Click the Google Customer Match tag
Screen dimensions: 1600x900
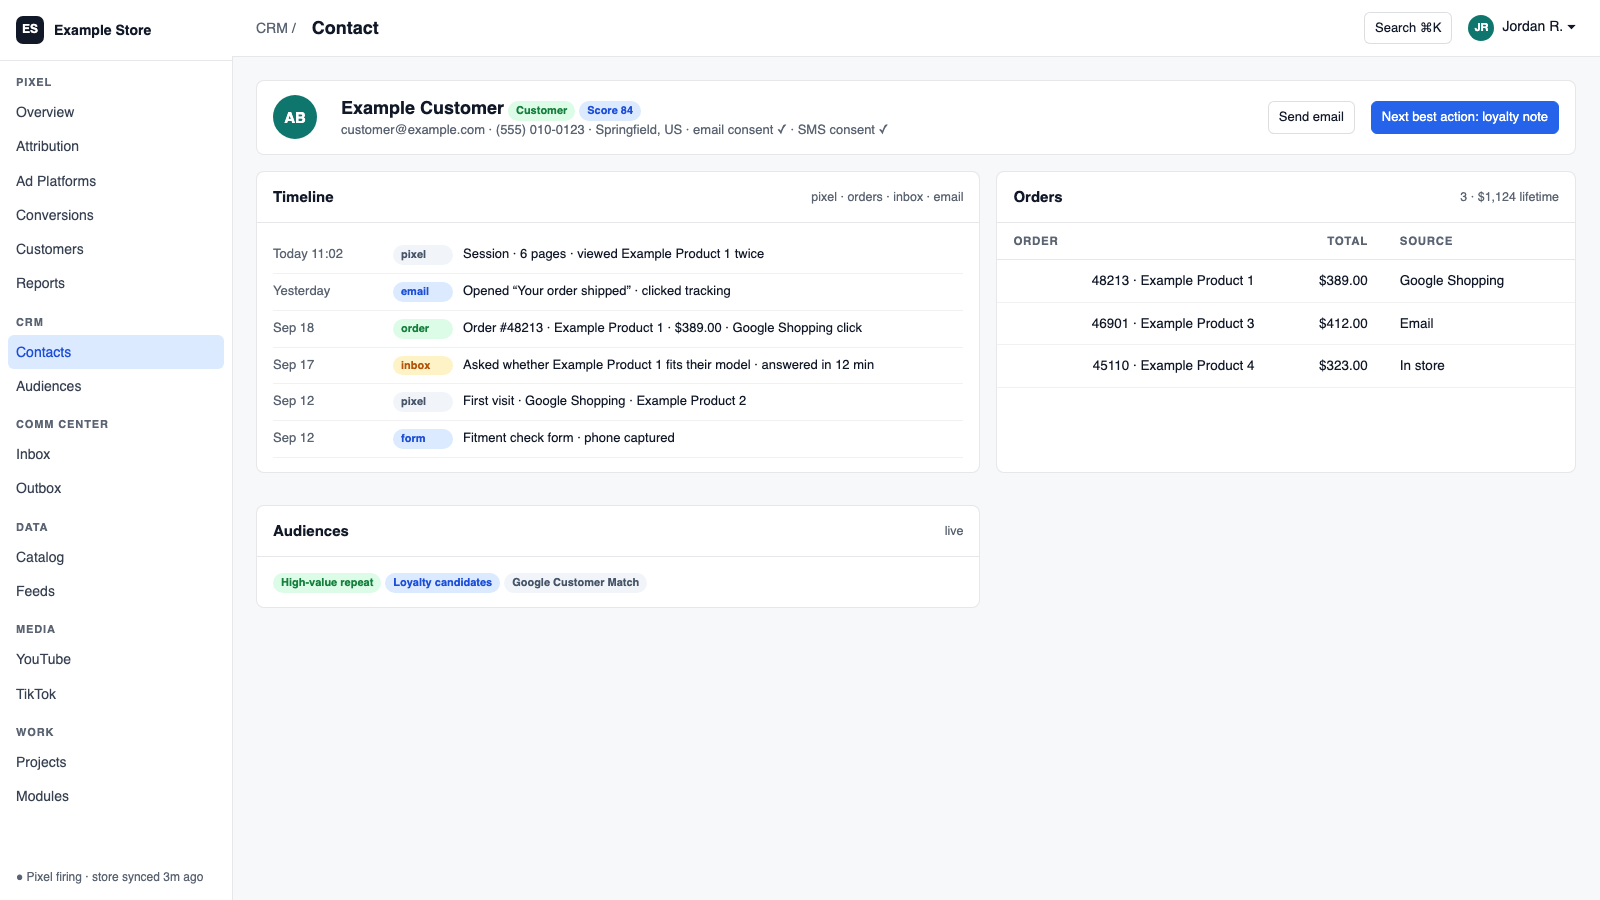[x=575, y=582]
